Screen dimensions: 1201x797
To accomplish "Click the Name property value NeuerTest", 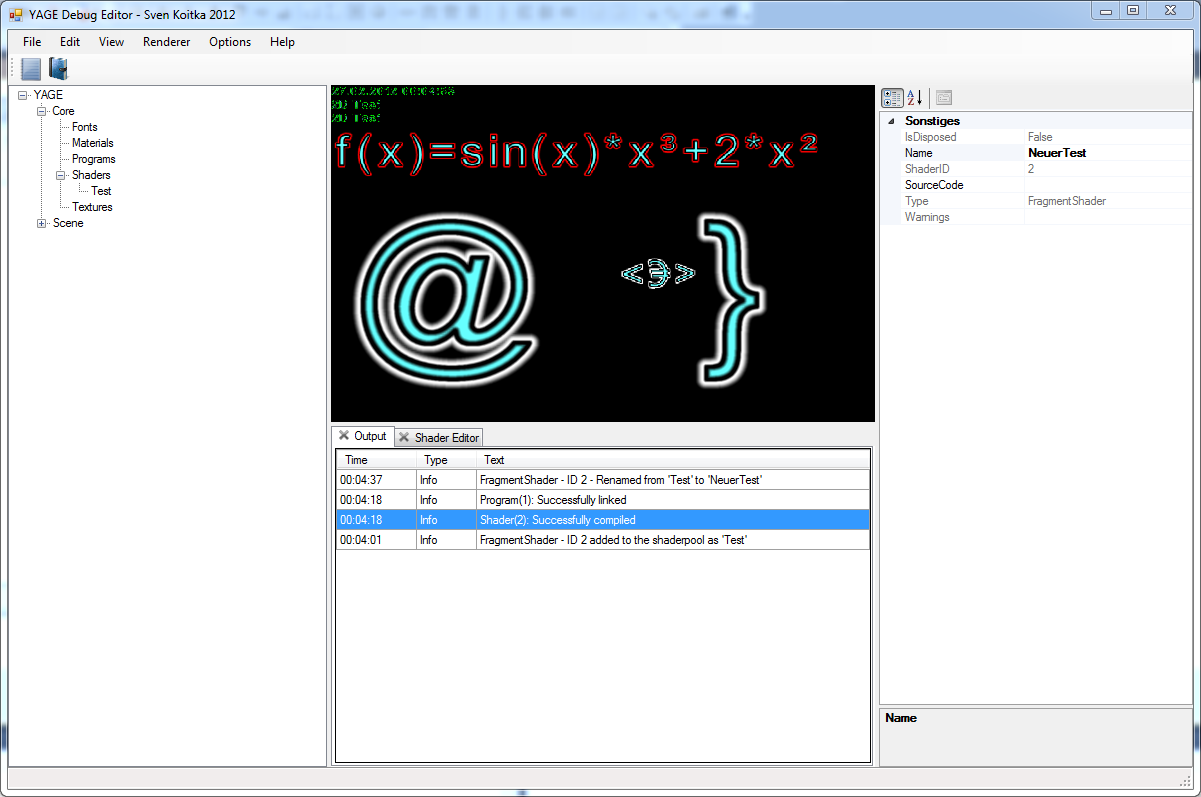I will 1057,153.
